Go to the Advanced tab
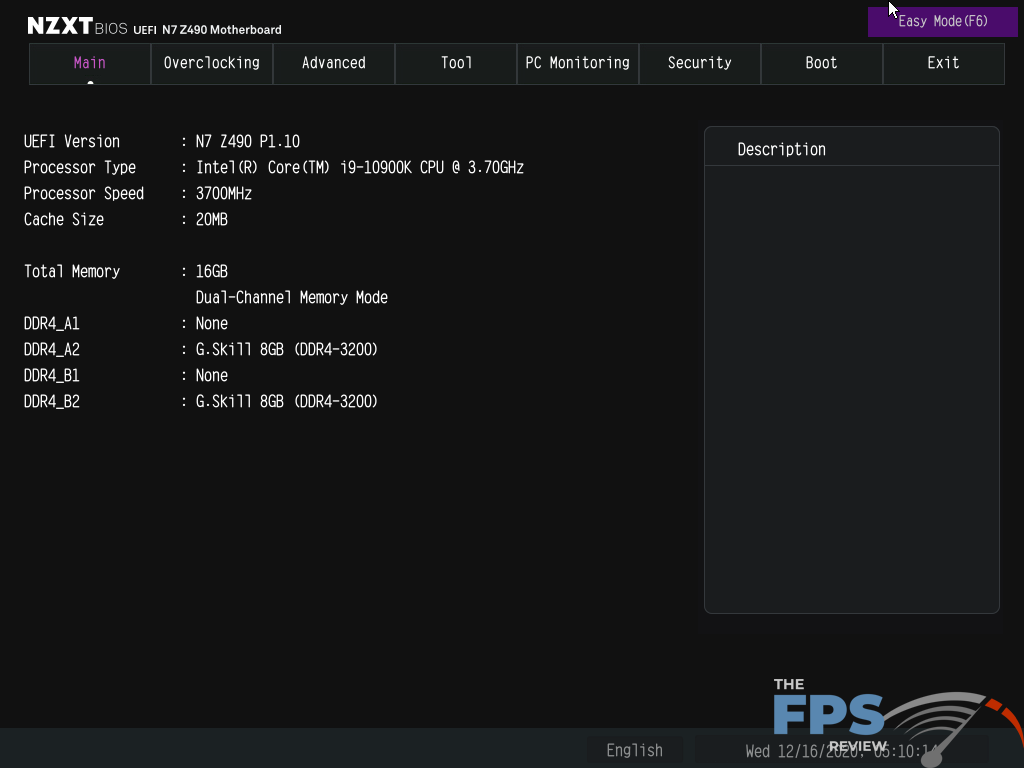 point(334,63)
